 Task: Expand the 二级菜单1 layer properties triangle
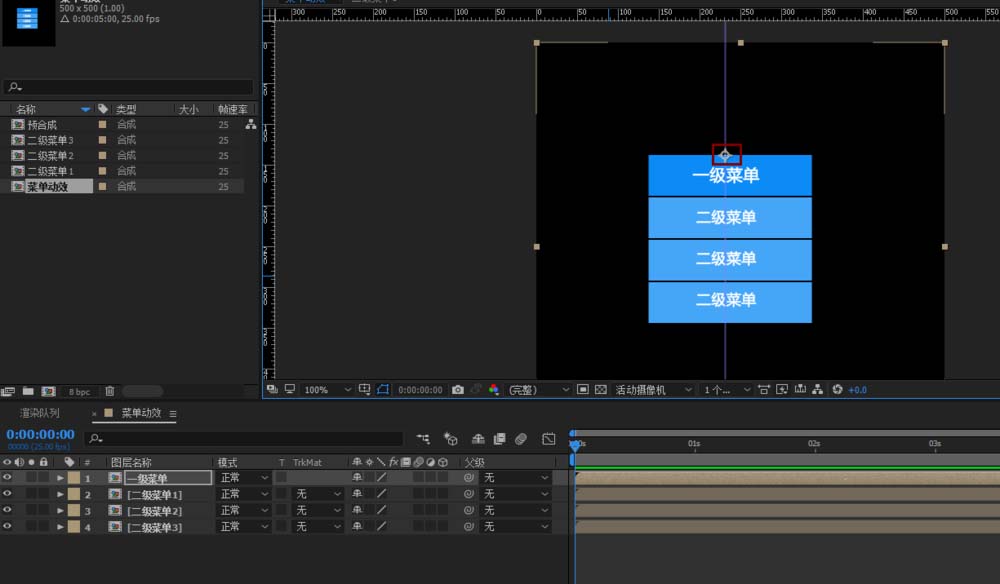pyautogui.click(x=60, y=494)
